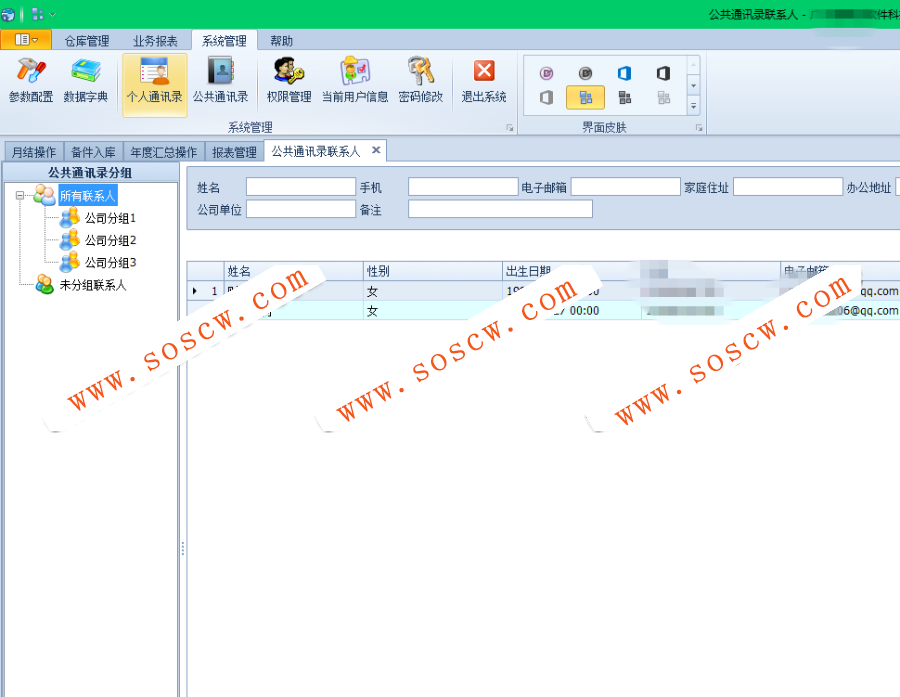Switch to 业务报表 ribbon tab

pyautogui.click(x=155, y=41)
